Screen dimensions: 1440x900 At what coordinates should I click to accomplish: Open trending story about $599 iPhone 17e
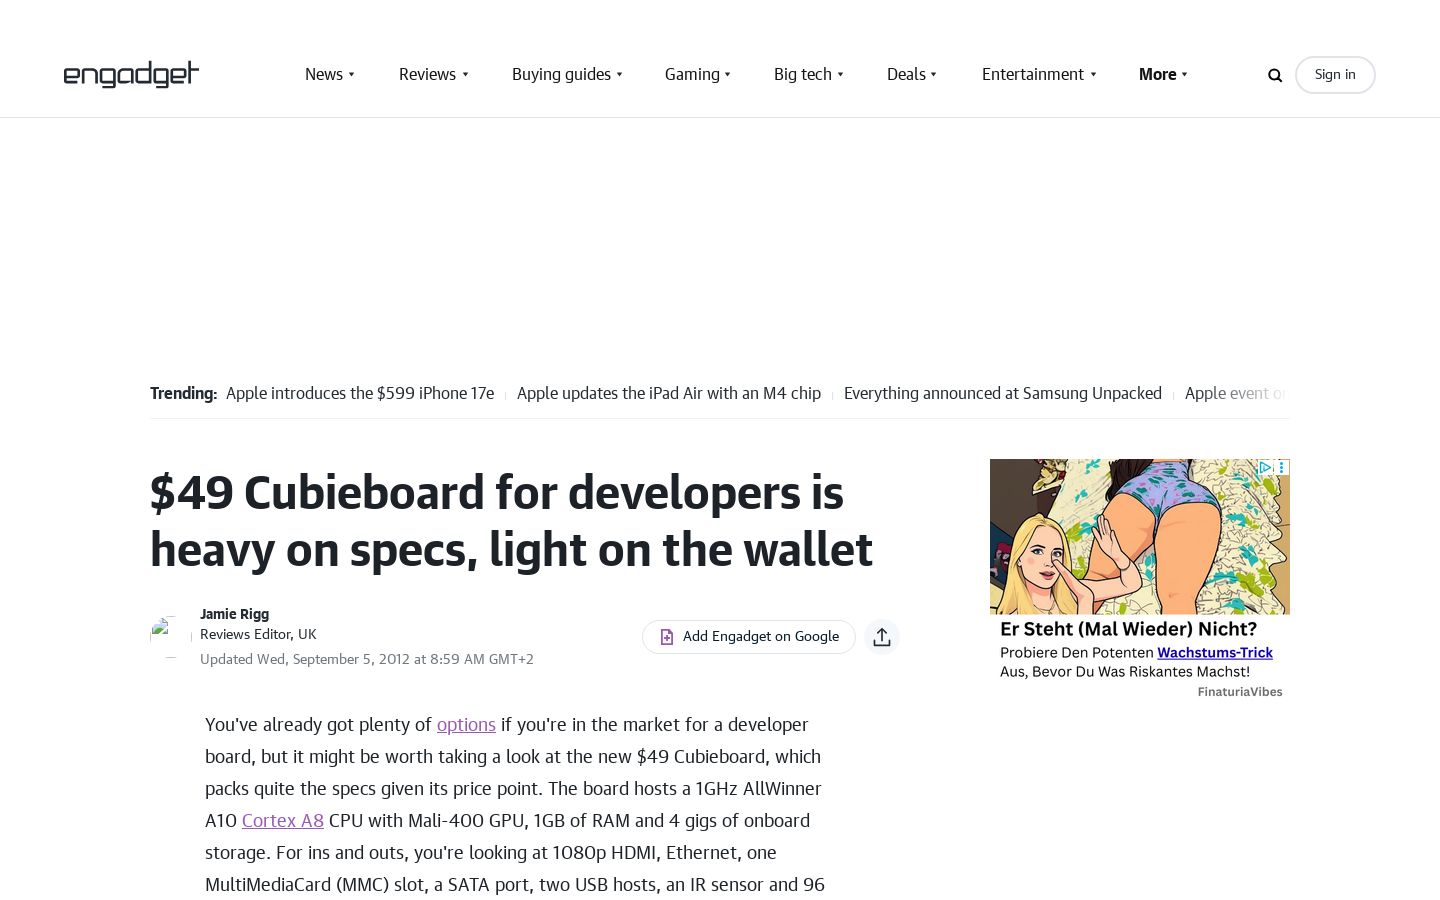pos(360,393)
